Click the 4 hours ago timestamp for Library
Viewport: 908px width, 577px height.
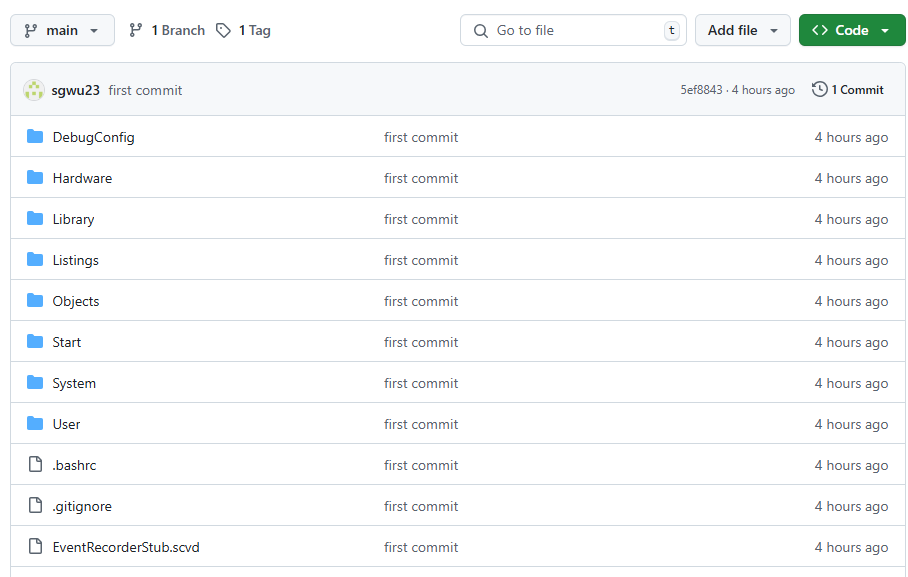(x=851, y=220)
